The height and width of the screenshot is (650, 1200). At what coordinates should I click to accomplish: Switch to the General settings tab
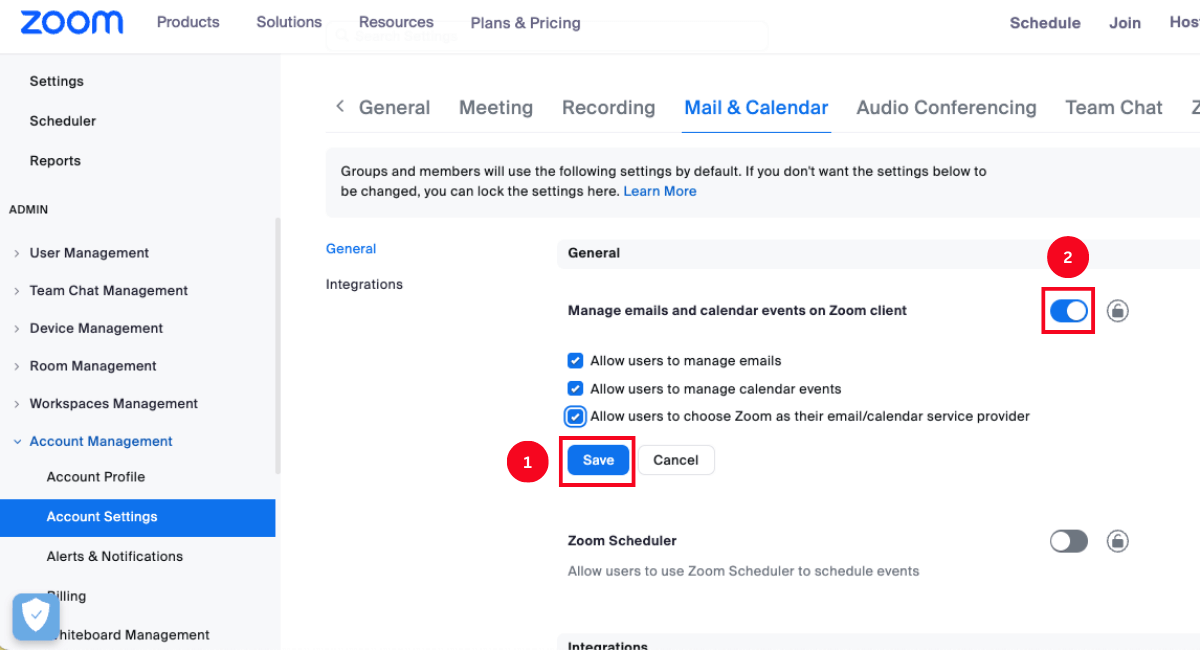(394, 108)
